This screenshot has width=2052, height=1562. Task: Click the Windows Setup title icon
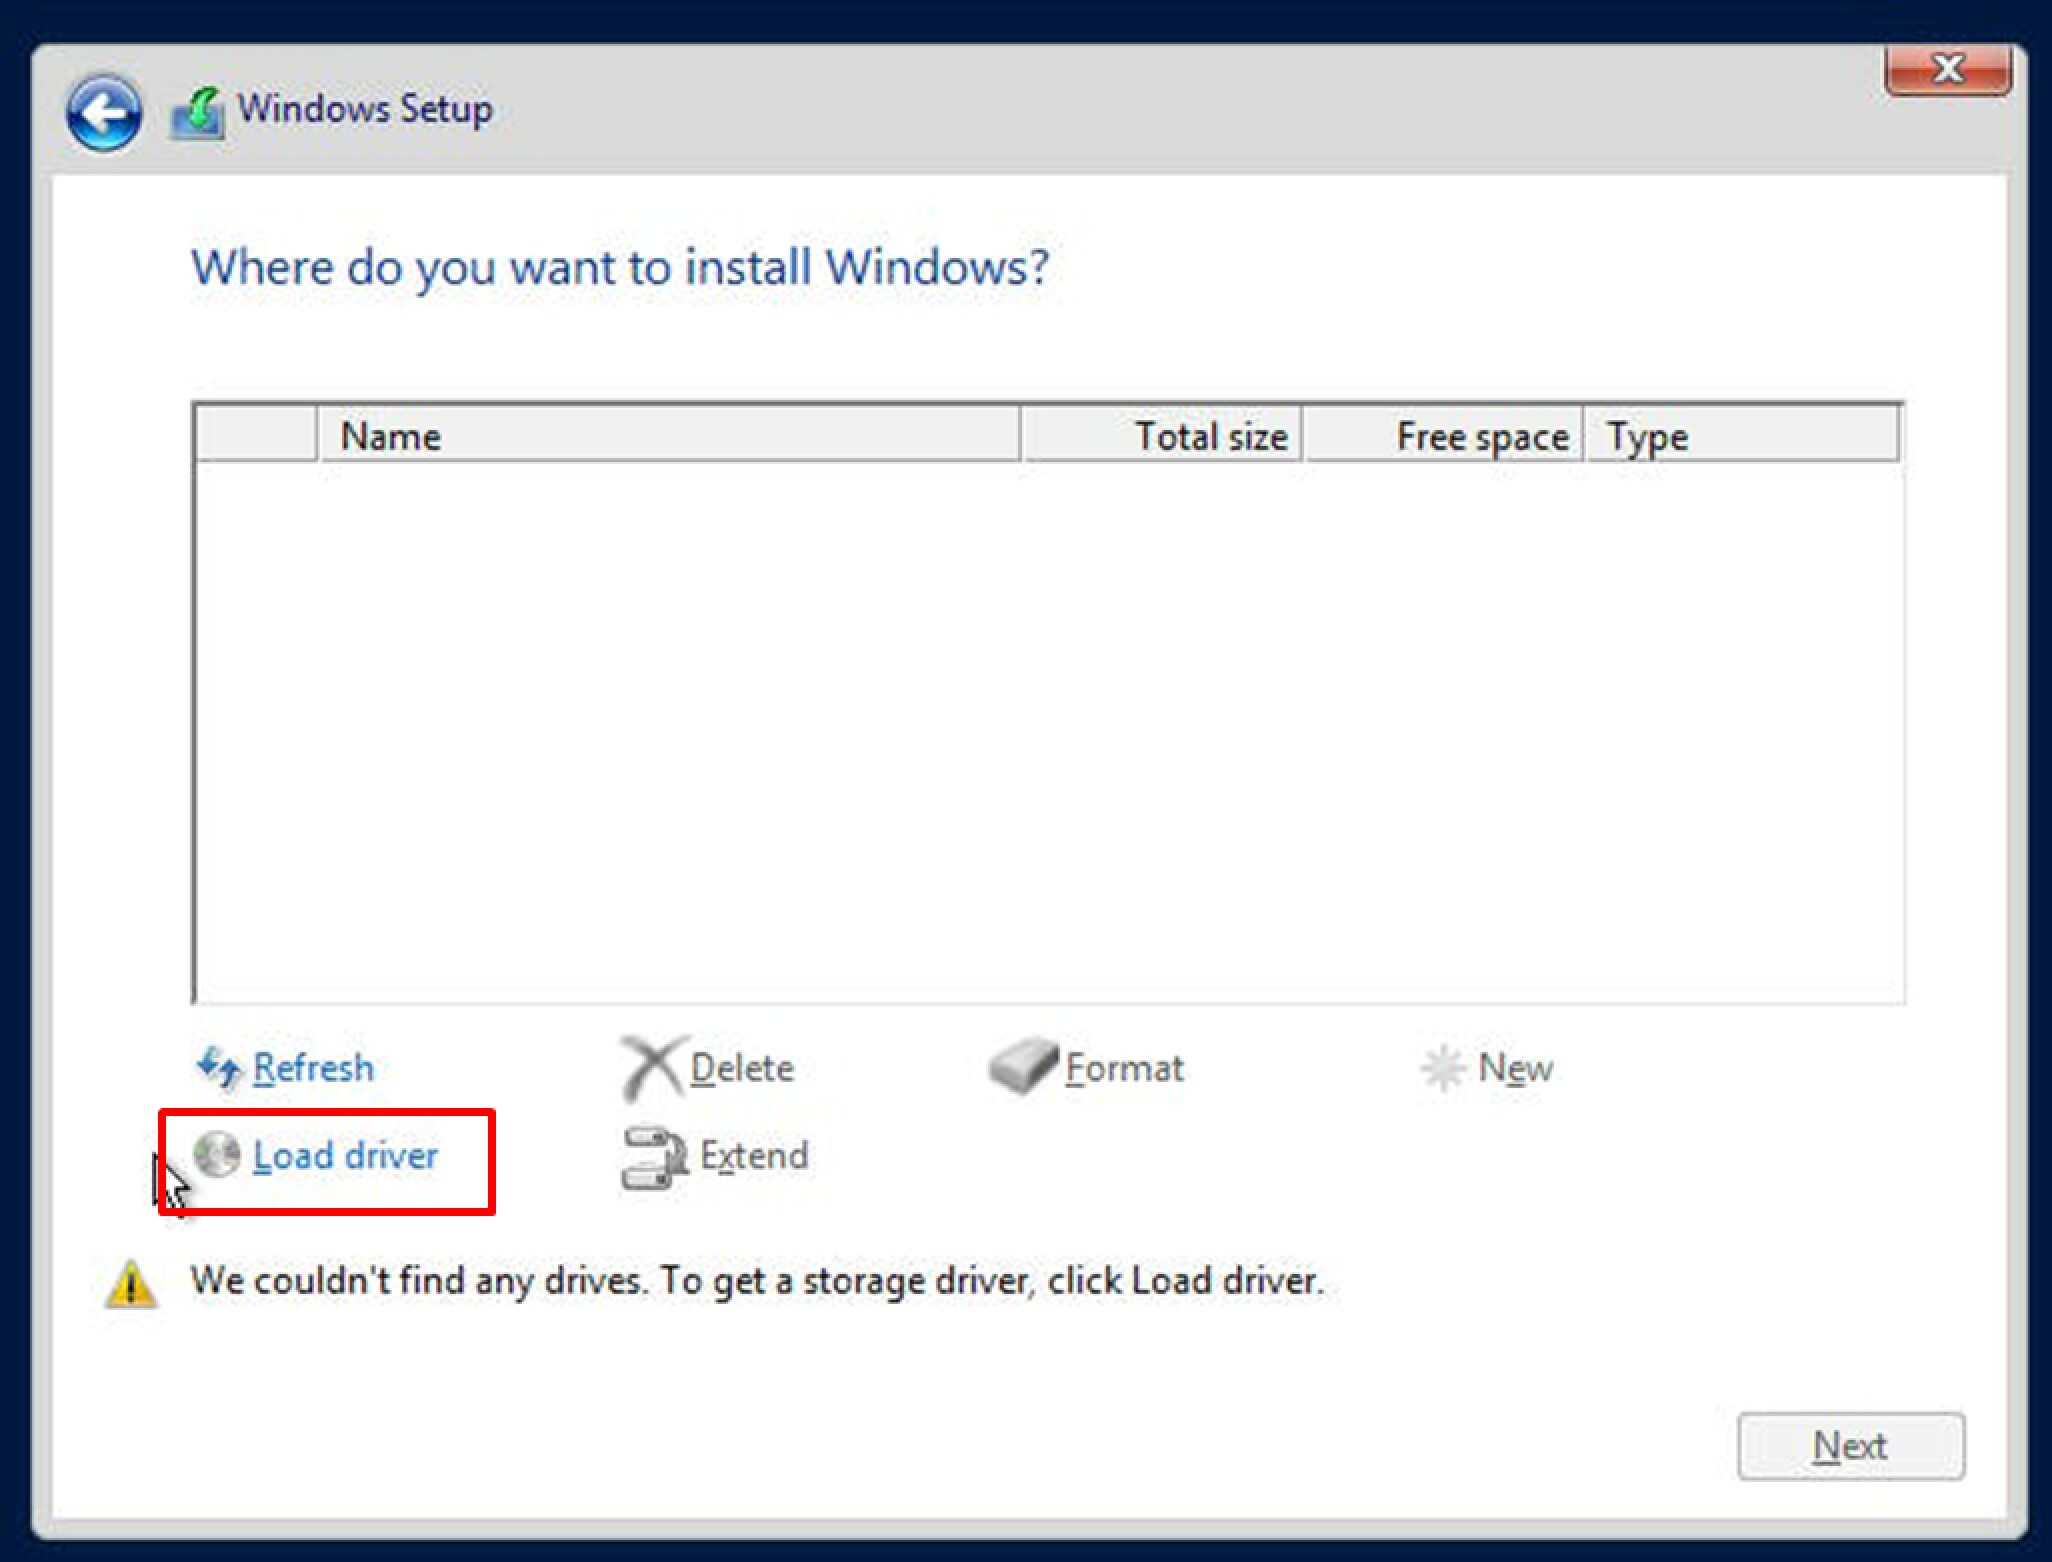pos(198,112)
